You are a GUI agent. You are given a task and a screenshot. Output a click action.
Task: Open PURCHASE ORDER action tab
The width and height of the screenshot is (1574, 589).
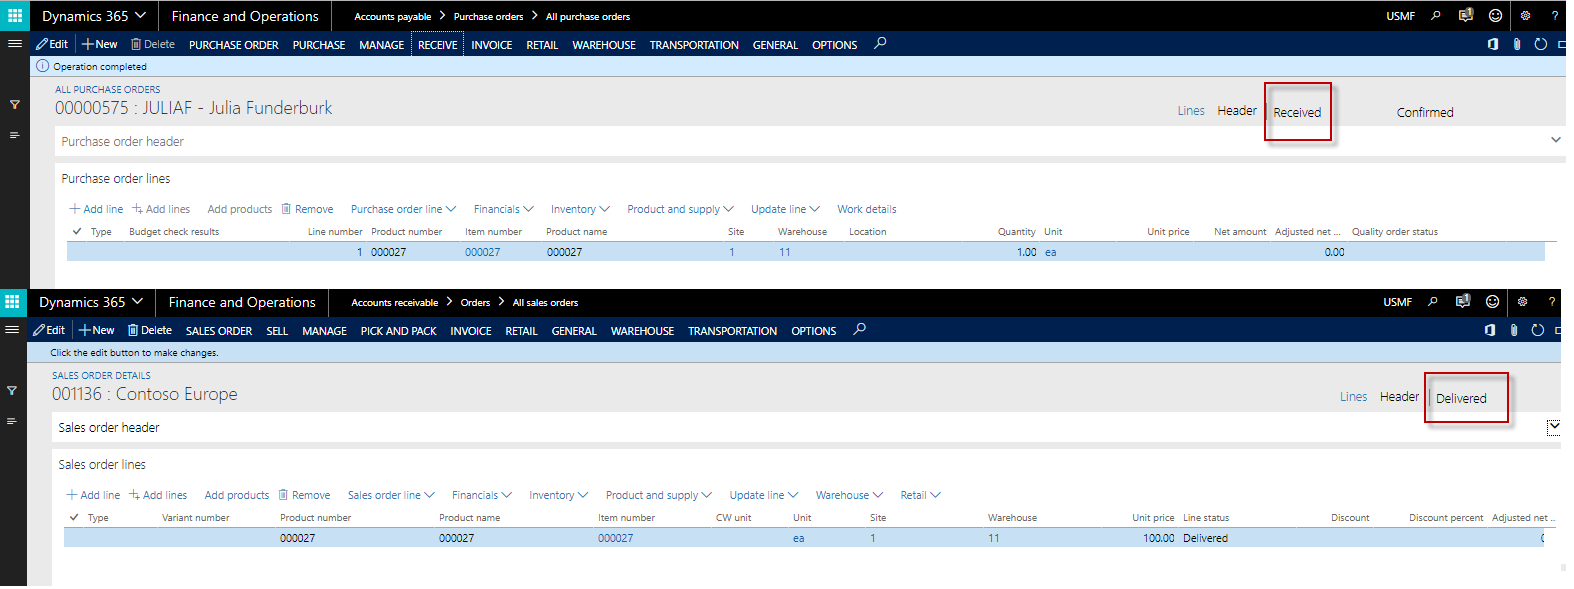click(234, 45)
